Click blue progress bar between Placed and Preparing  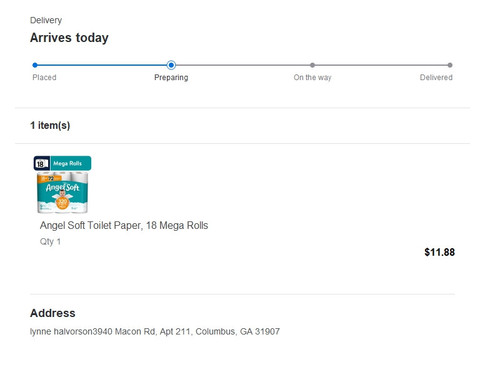[x=102, y=65]
